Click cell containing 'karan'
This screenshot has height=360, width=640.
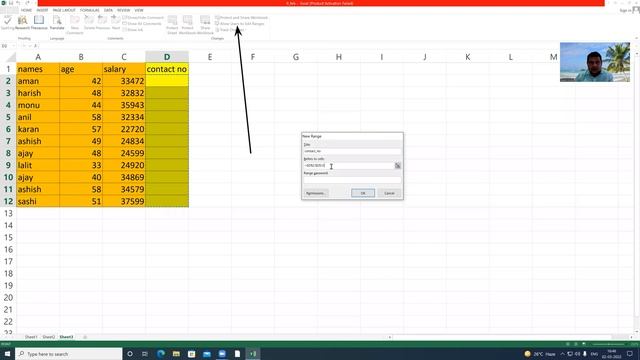click(38, 129)
